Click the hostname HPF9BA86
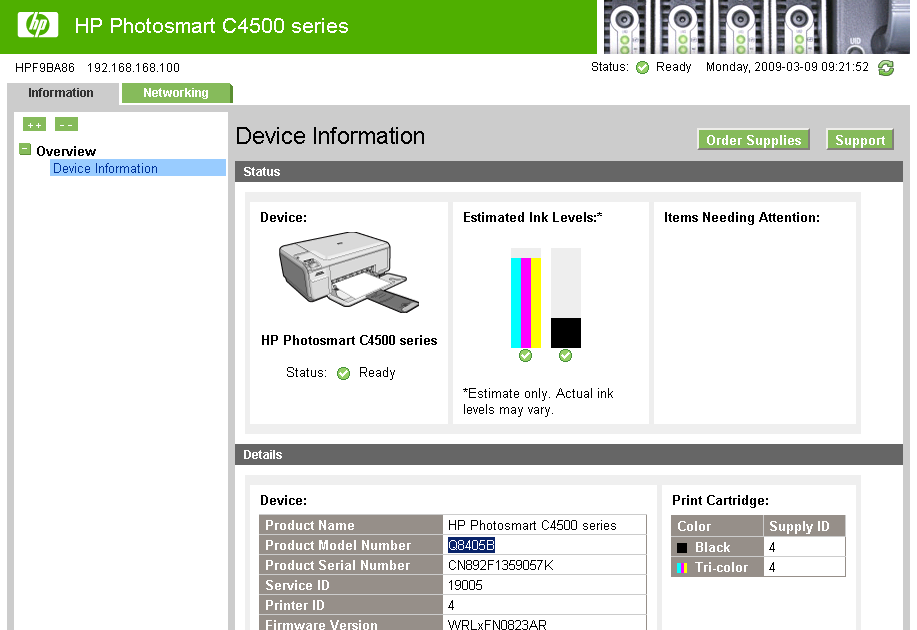Screen dimensions: 917x630 pyautogui.click(x=45, y=68)
